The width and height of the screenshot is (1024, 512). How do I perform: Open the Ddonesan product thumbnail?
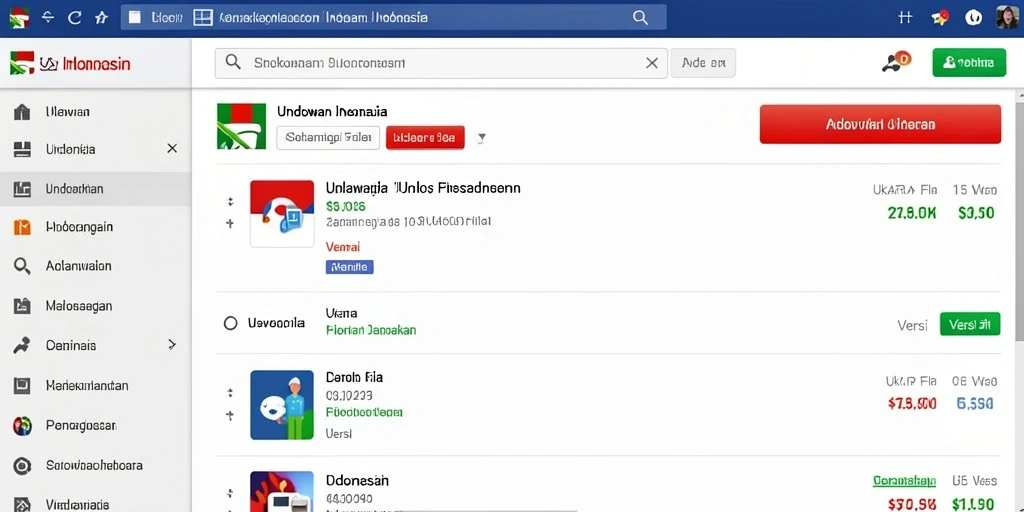pyautogui.click(x=282, y=492)
